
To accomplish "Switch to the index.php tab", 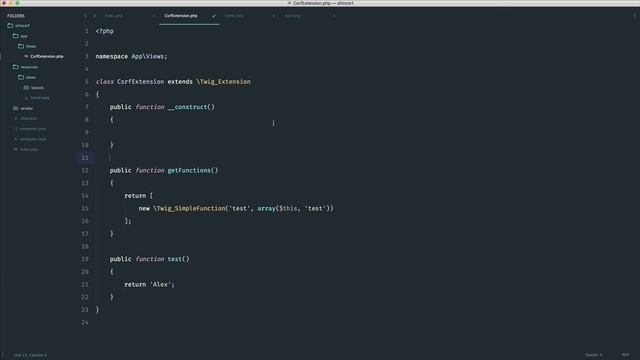I will click(113, 16).
